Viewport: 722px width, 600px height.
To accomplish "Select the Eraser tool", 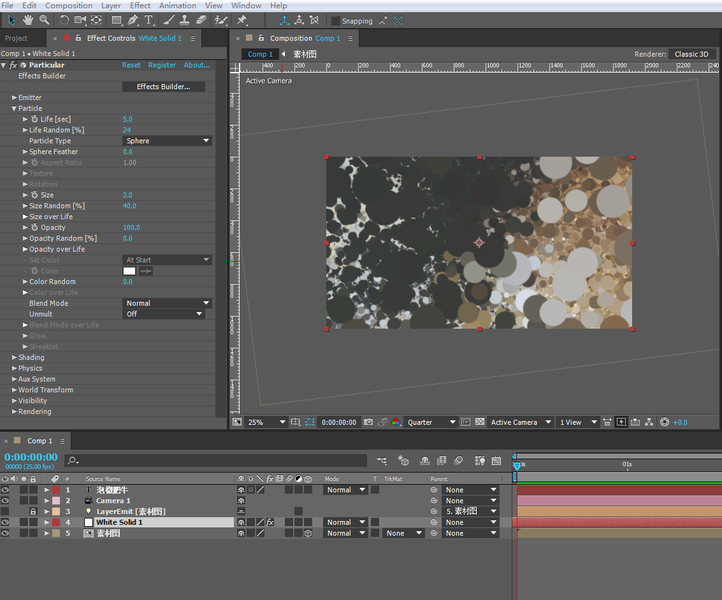I will [x=201, y=20].
